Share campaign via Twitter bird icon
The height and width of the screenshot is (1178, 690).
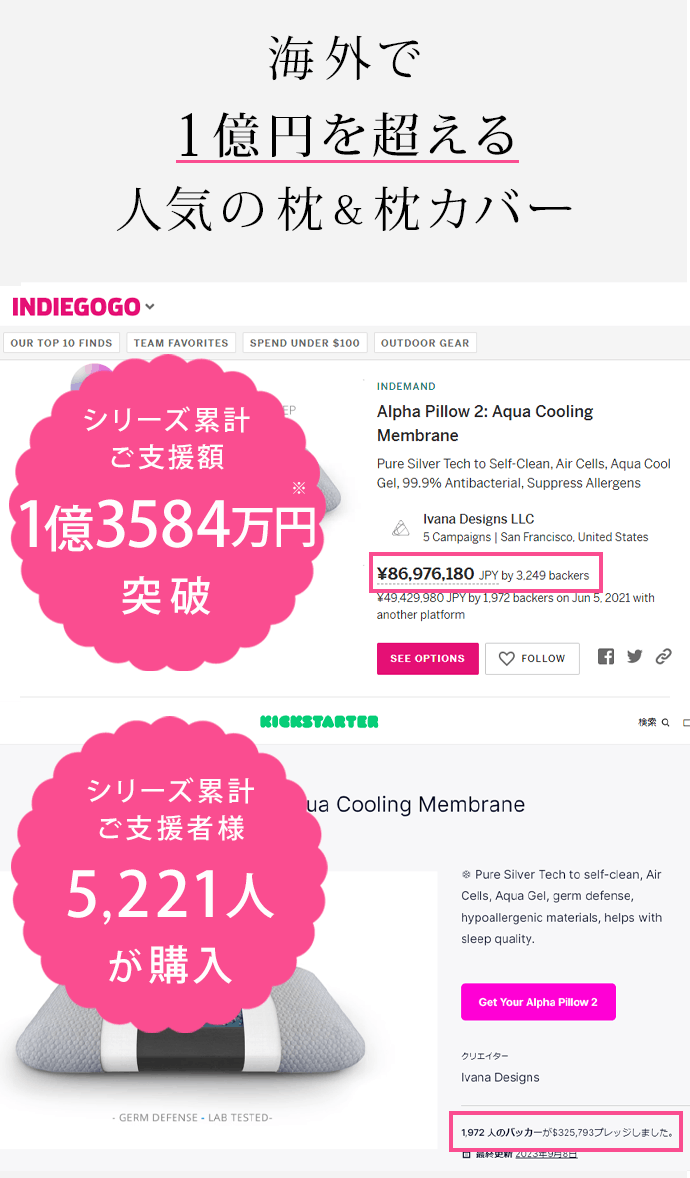coord(634,657)
